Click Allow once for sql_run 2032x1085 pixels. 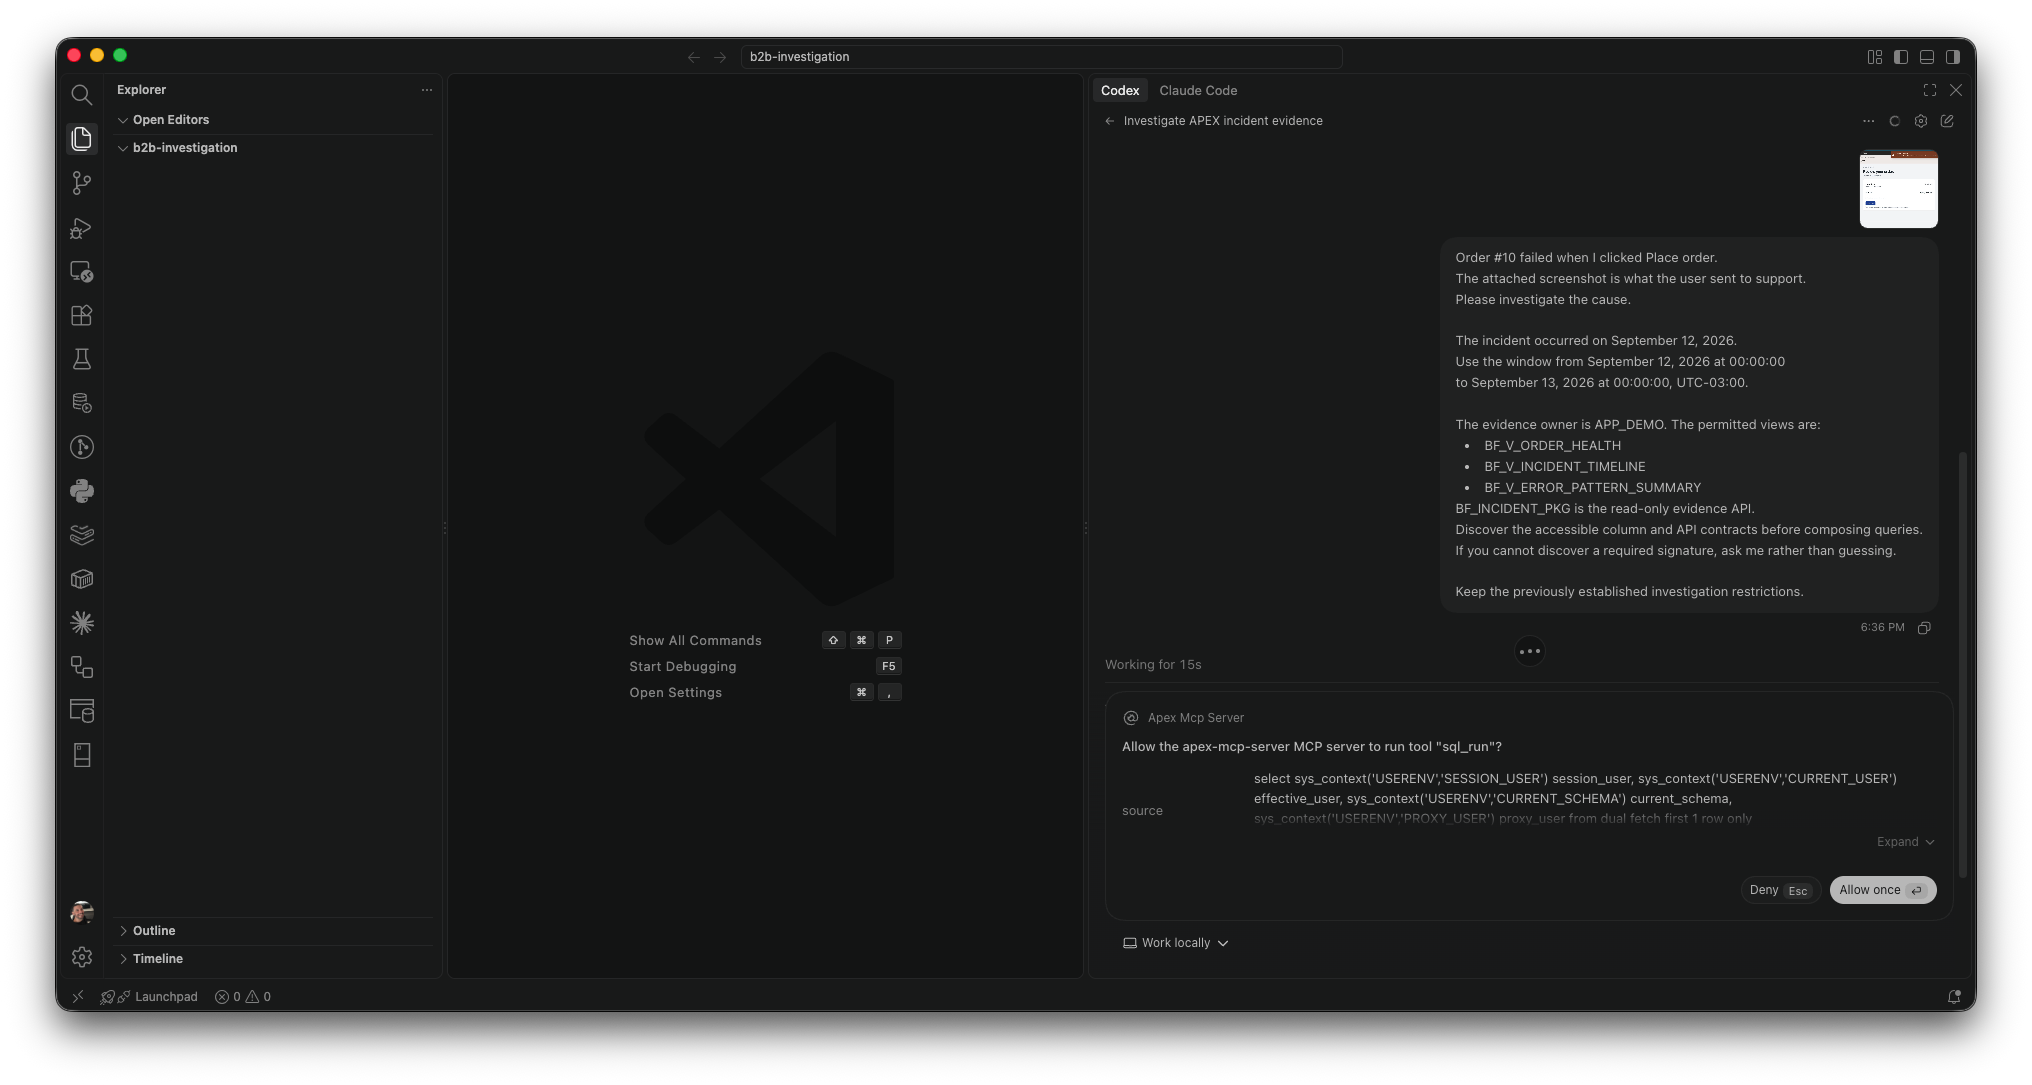coord(1882,890)
